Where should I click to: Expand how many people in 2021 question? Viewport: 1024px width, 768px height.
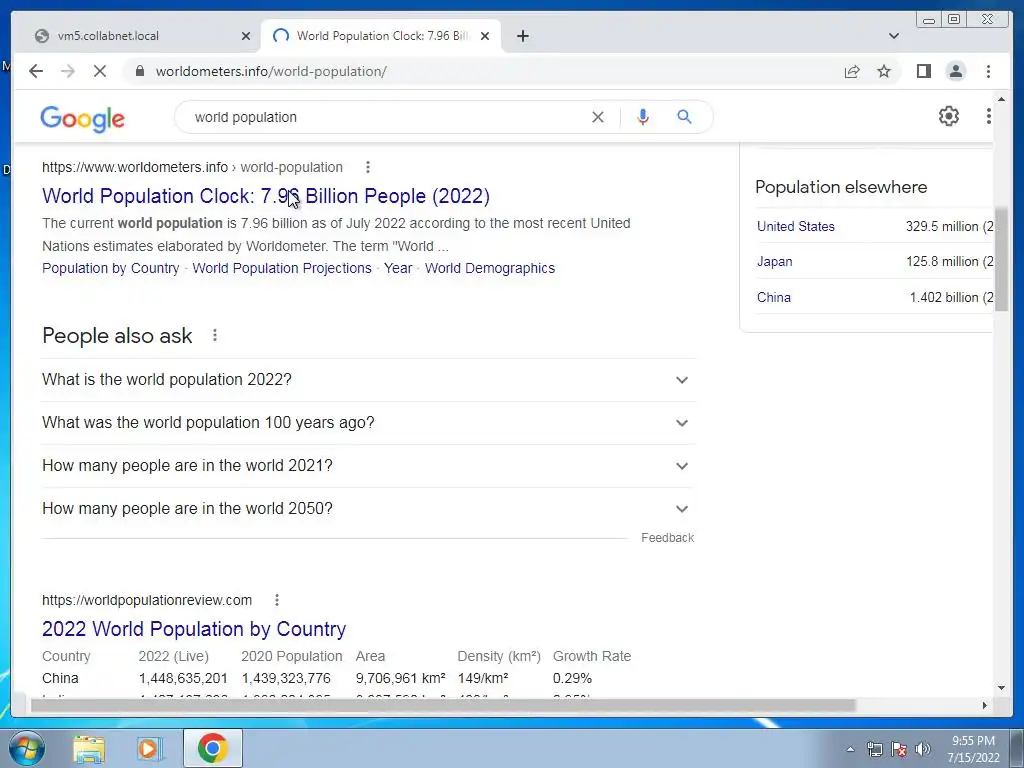click(x=368, y=466)
